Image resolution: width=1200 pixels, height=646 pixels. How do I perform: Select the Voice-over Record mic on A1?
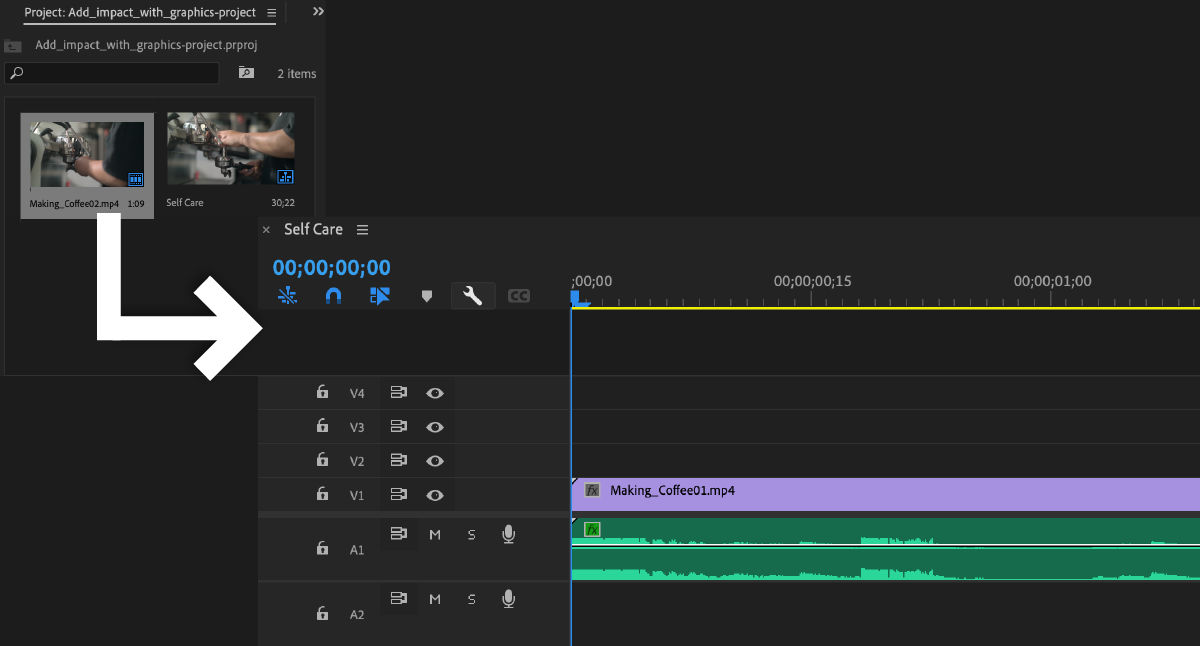[508, 534]
